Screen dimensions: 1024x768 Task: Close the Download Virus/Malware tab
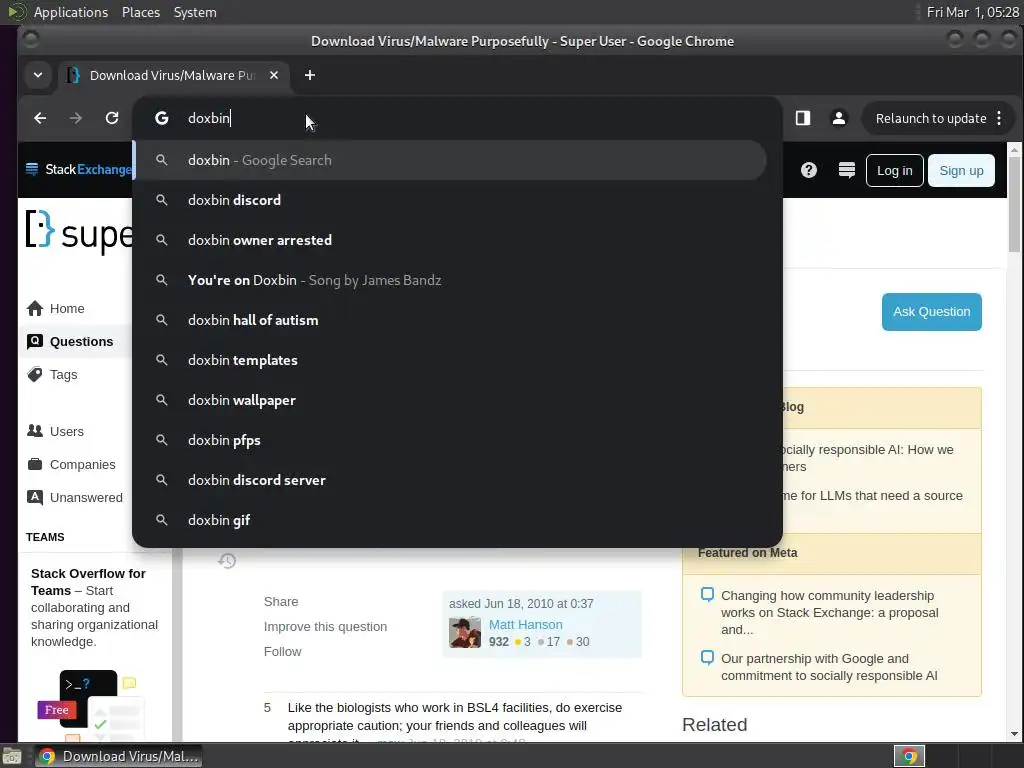274,75
